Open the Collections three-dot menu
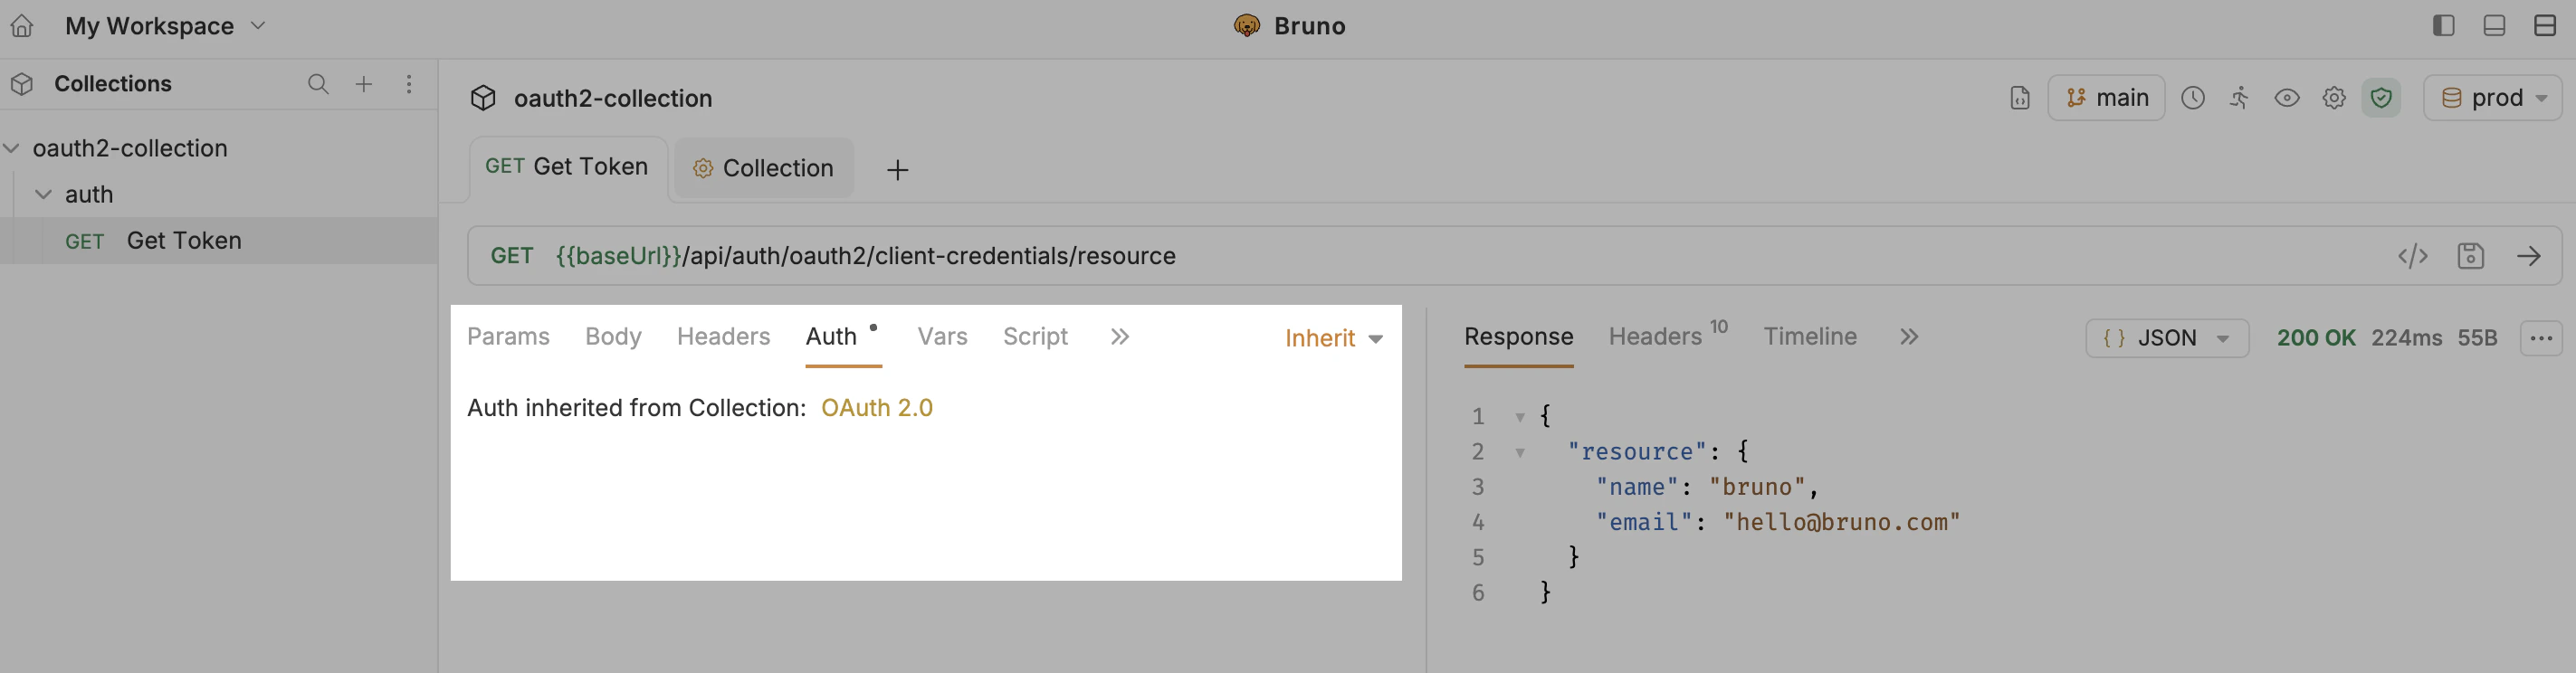The image size is (2576, 673). tap(409, 84)
